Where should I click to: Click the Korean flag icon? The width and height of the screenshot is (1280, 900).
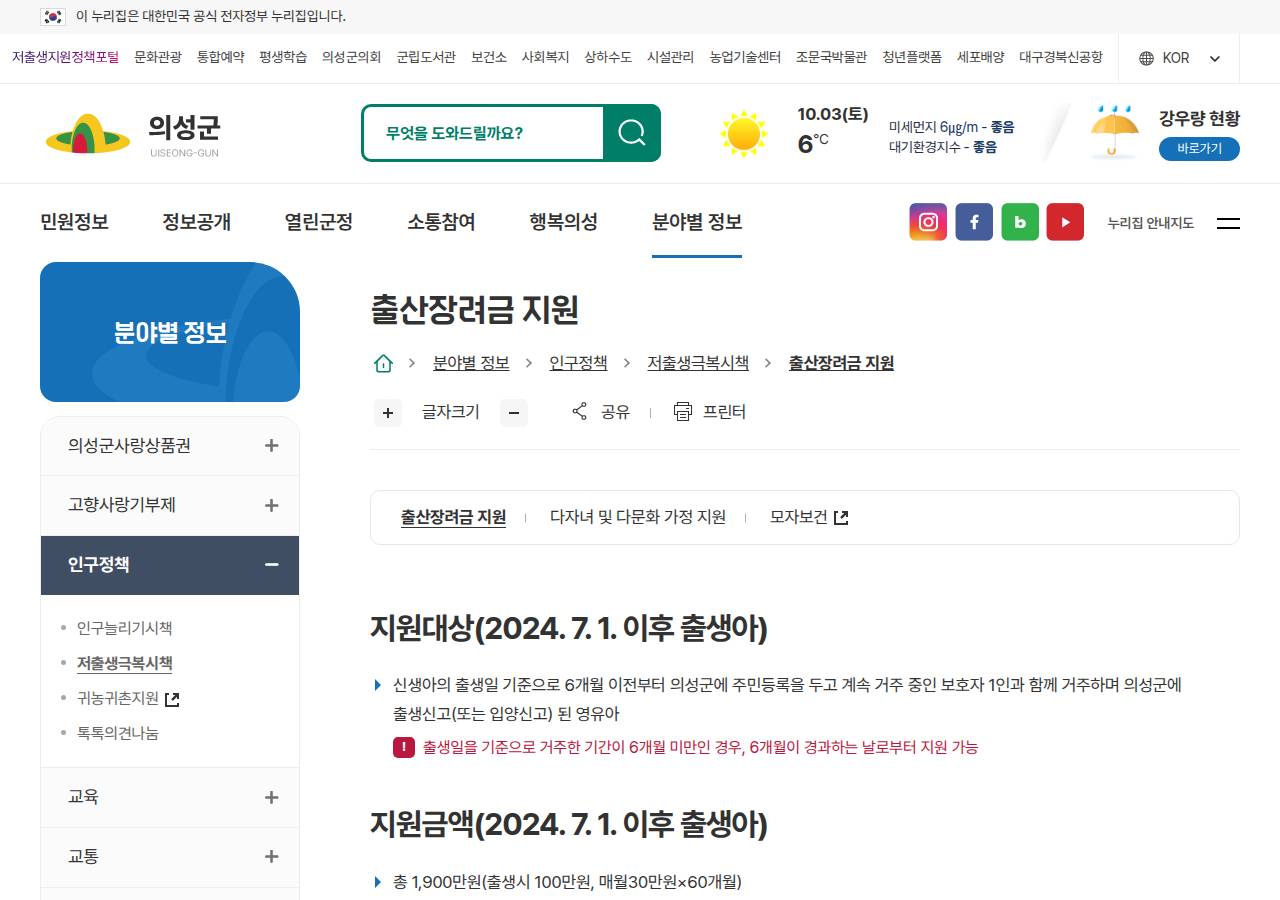[x=53, y=16]
